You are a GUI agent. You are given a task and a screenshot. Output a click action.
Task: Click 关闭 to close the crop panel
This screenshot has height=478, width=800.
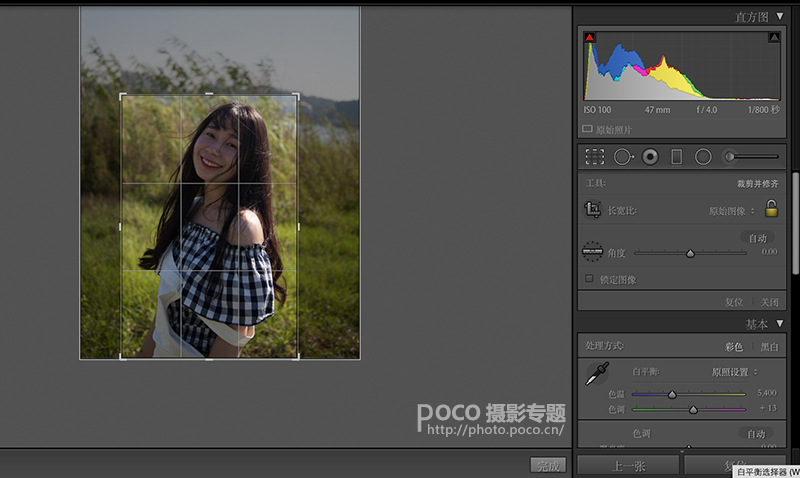click(769, 302)
